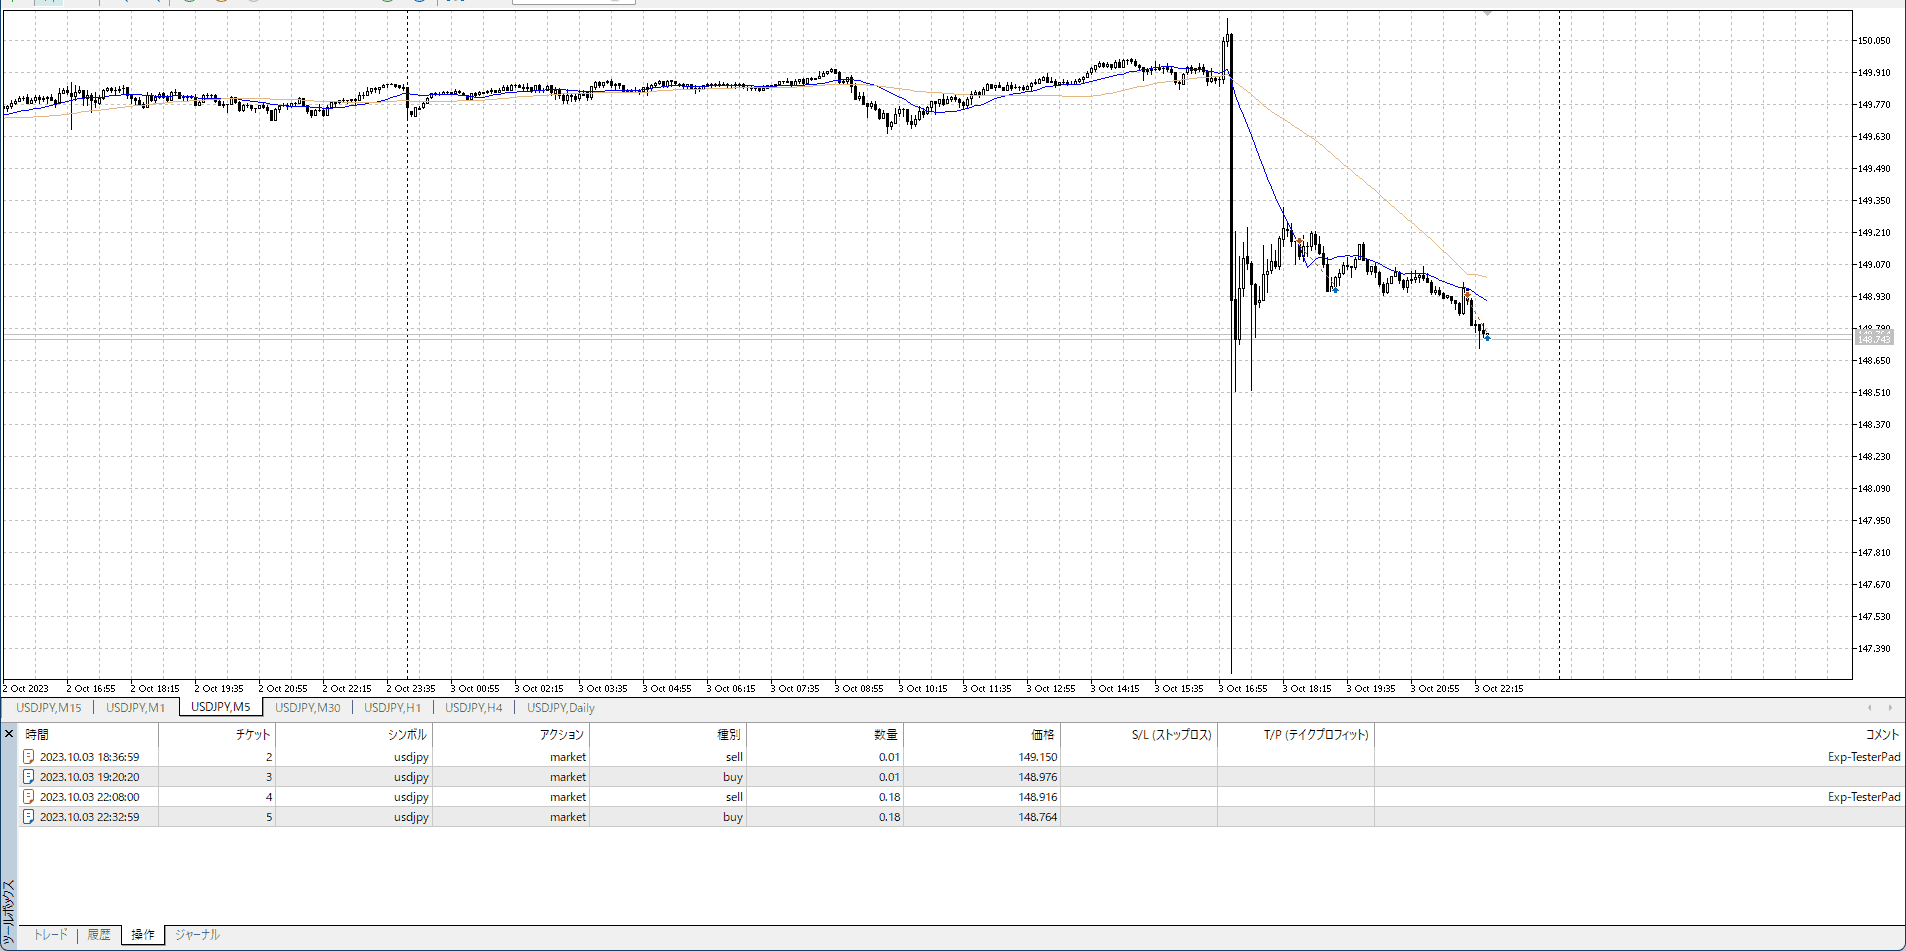Viewport: 1906px width, 951px height.
Task: Click the rightmost blue buy arrow on the chart
Action: (x=1487, y=338)
